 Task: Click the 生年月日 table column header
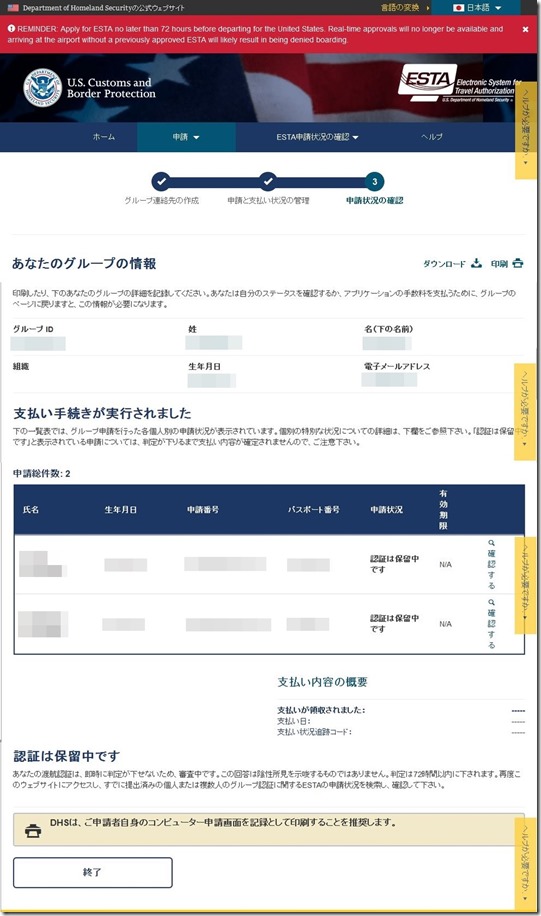coord(120,509)
